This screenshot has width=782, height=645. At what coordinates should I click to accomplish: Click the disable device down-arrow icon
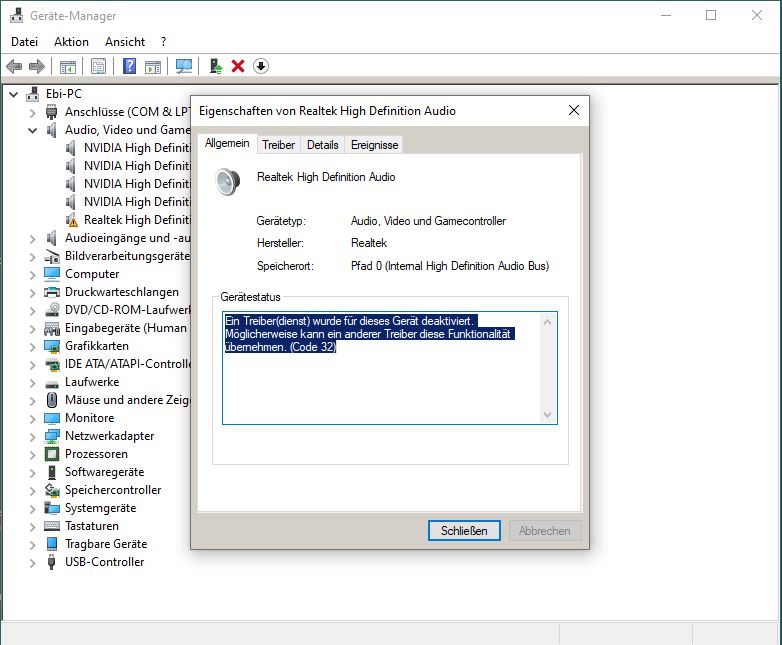[x=260, y=66]
